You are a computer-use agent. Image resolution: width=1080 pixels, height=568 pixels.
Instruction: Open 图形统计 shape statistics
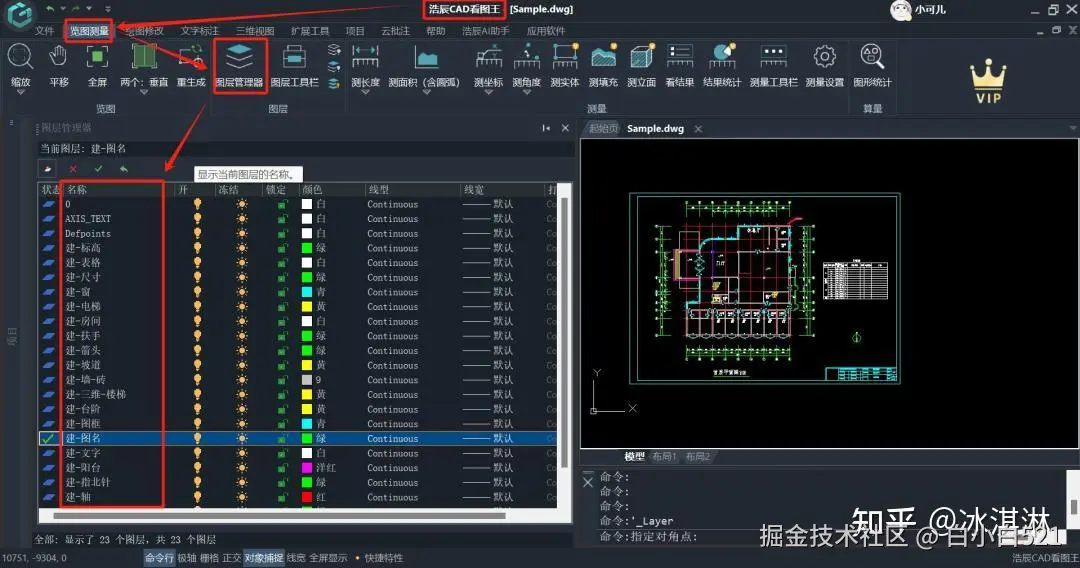tap(872, 65)
